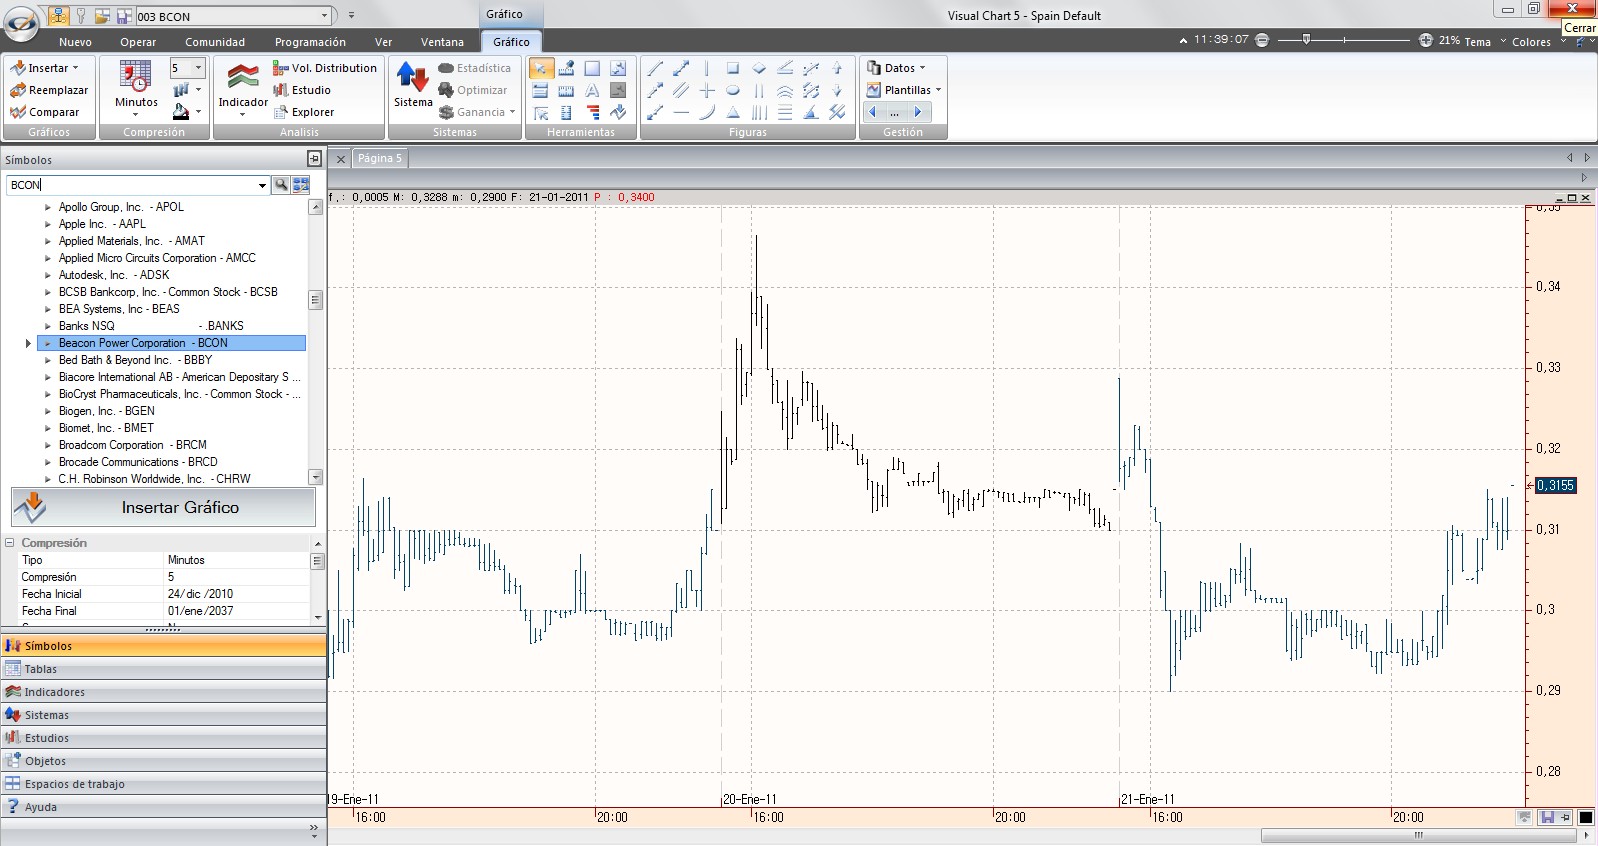This screenshot has height=846, width=1598.
Task: Choose the text annotation 'A' tool
Action: point(592,90)
